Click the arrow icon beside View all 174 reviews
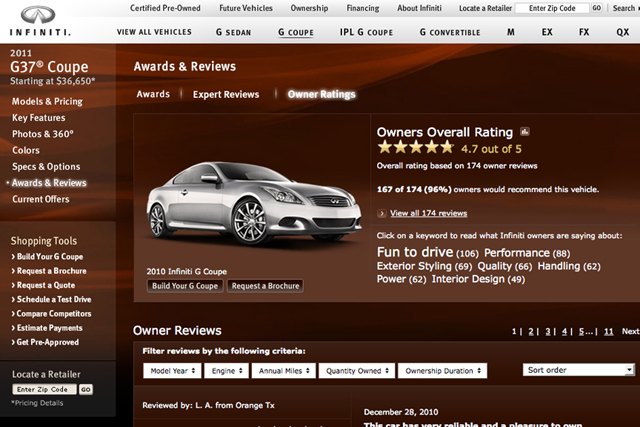This screenshot has width=640, height=427. [x=382, y=213]
